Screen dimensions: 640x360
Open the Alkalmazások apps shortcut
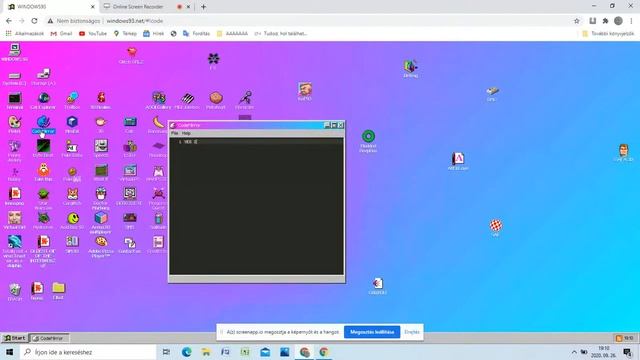pos(24,33)
